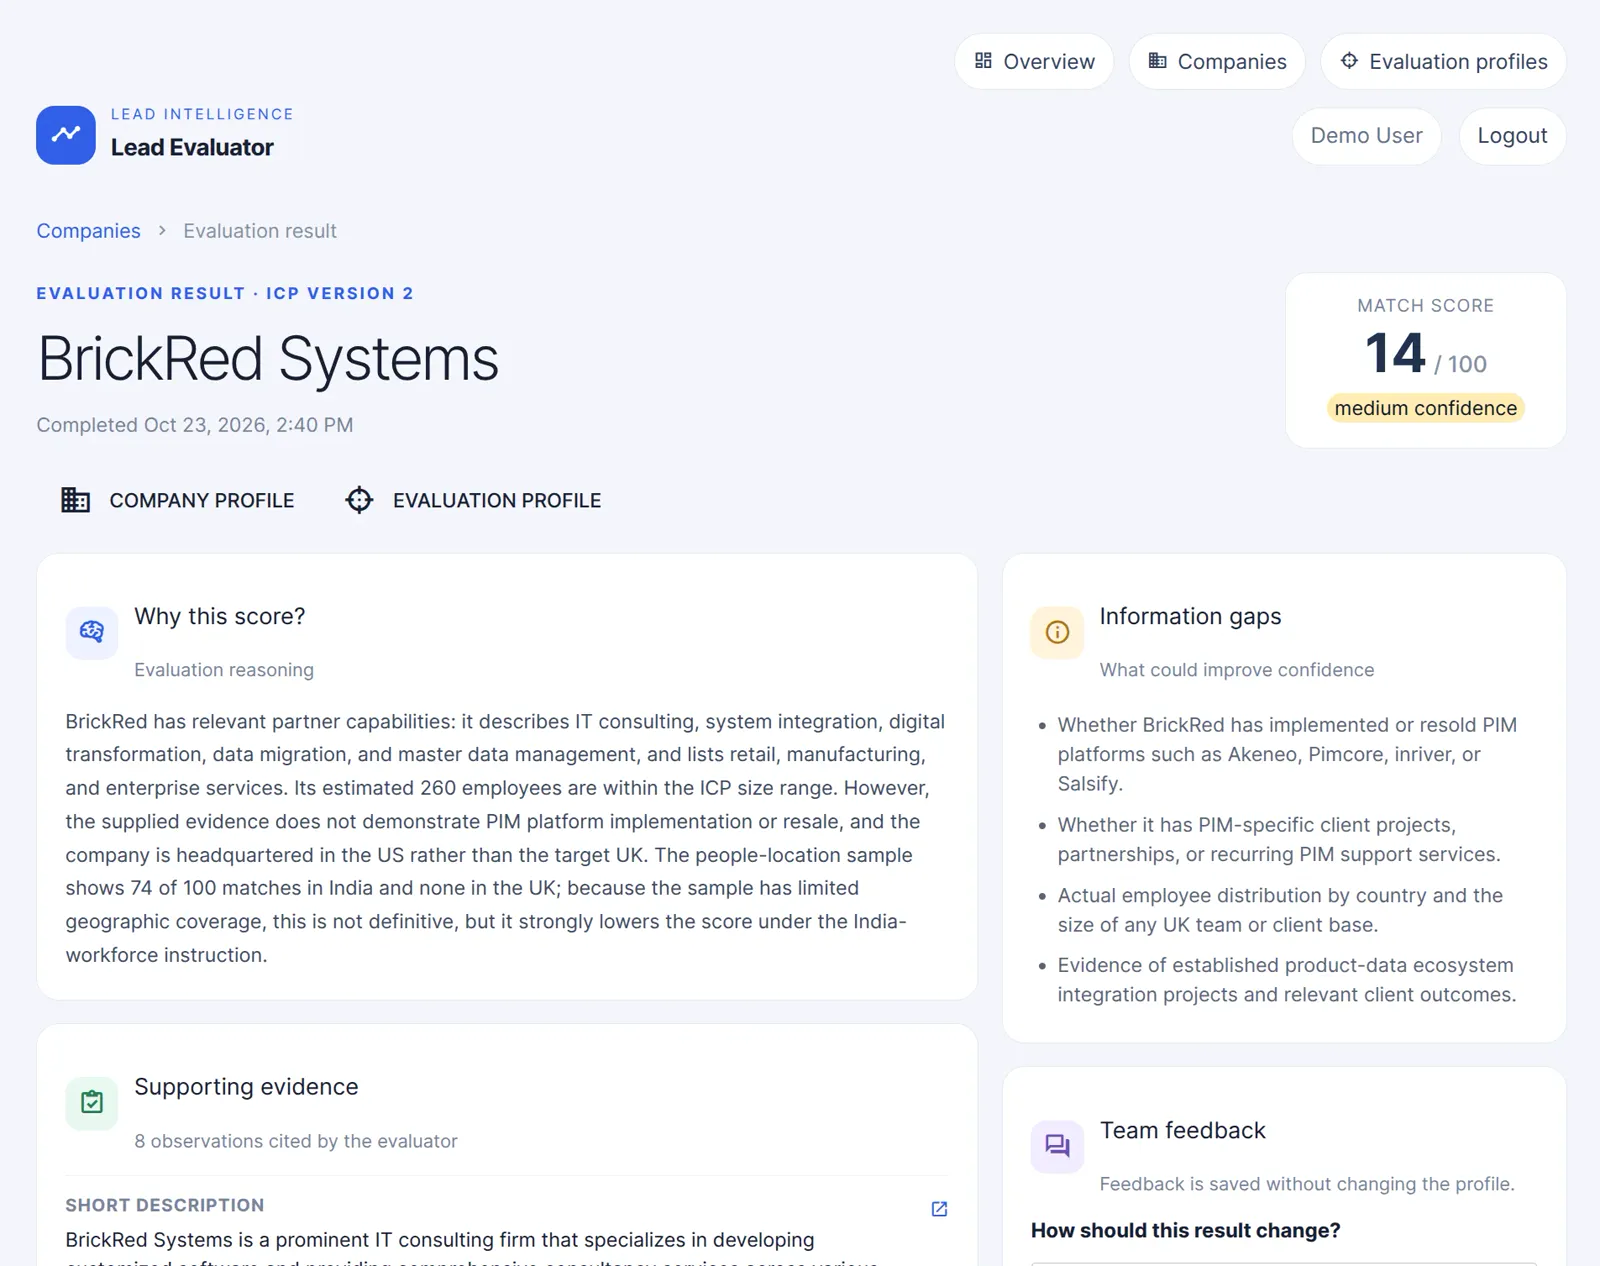The image size is (1600, 1266).
Task: Click the breadcrumb chevron separator
Action: pos(162,231)
